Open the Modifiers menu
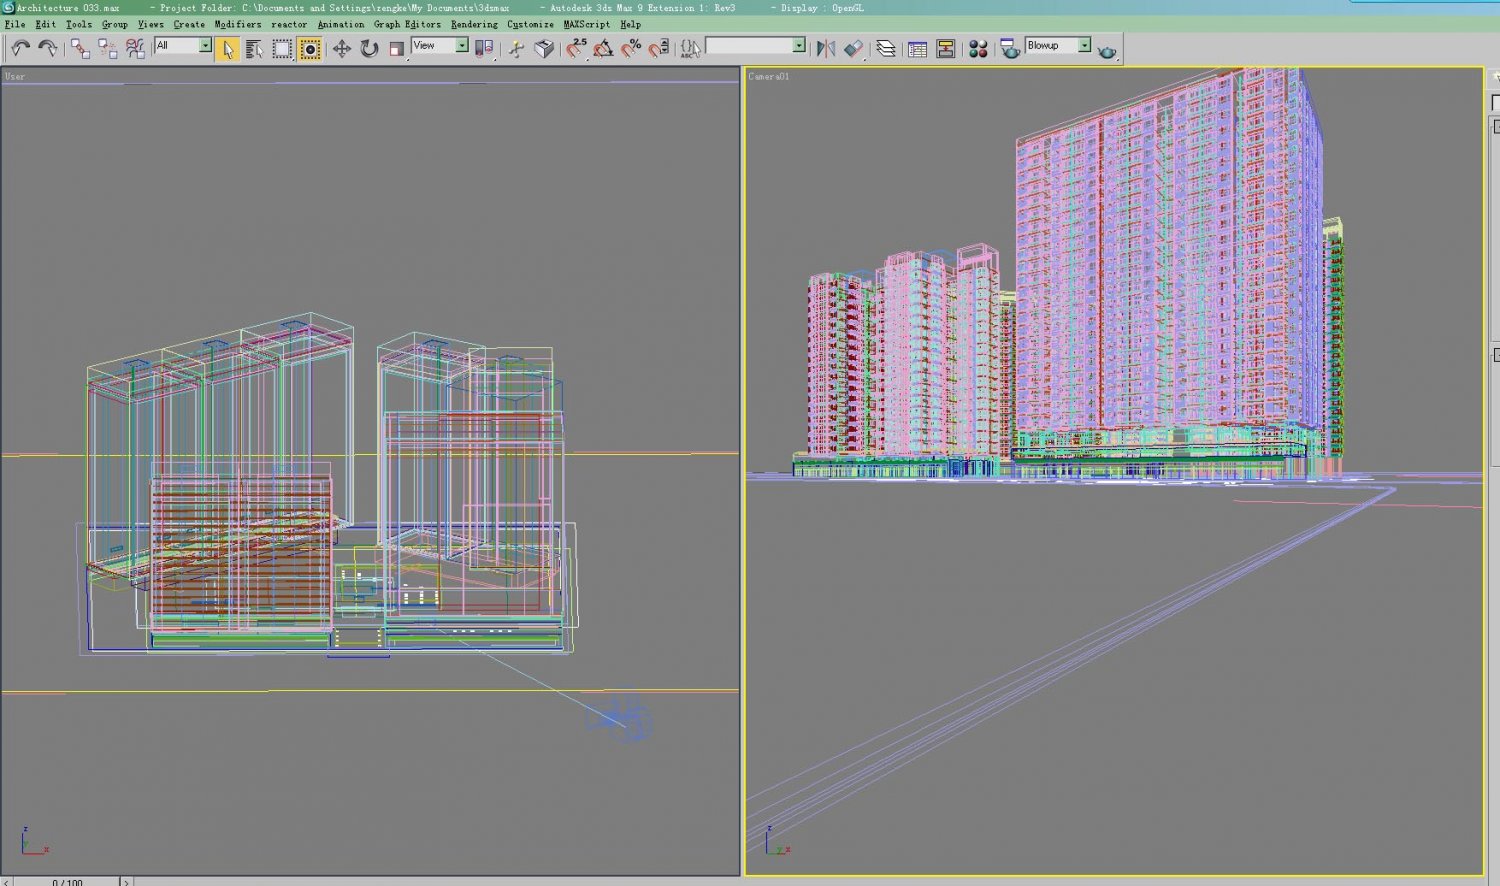 (237, 24)
